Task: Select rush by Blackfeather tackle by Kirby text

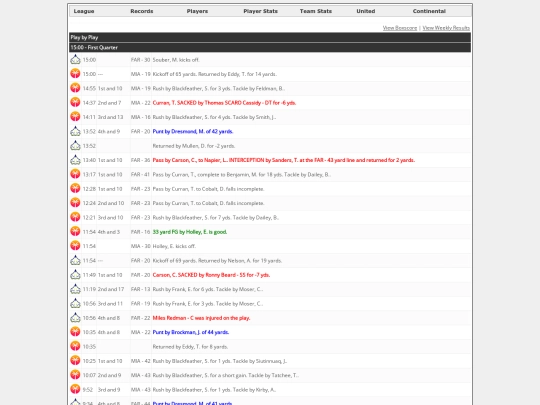Action: coord(214,390)
